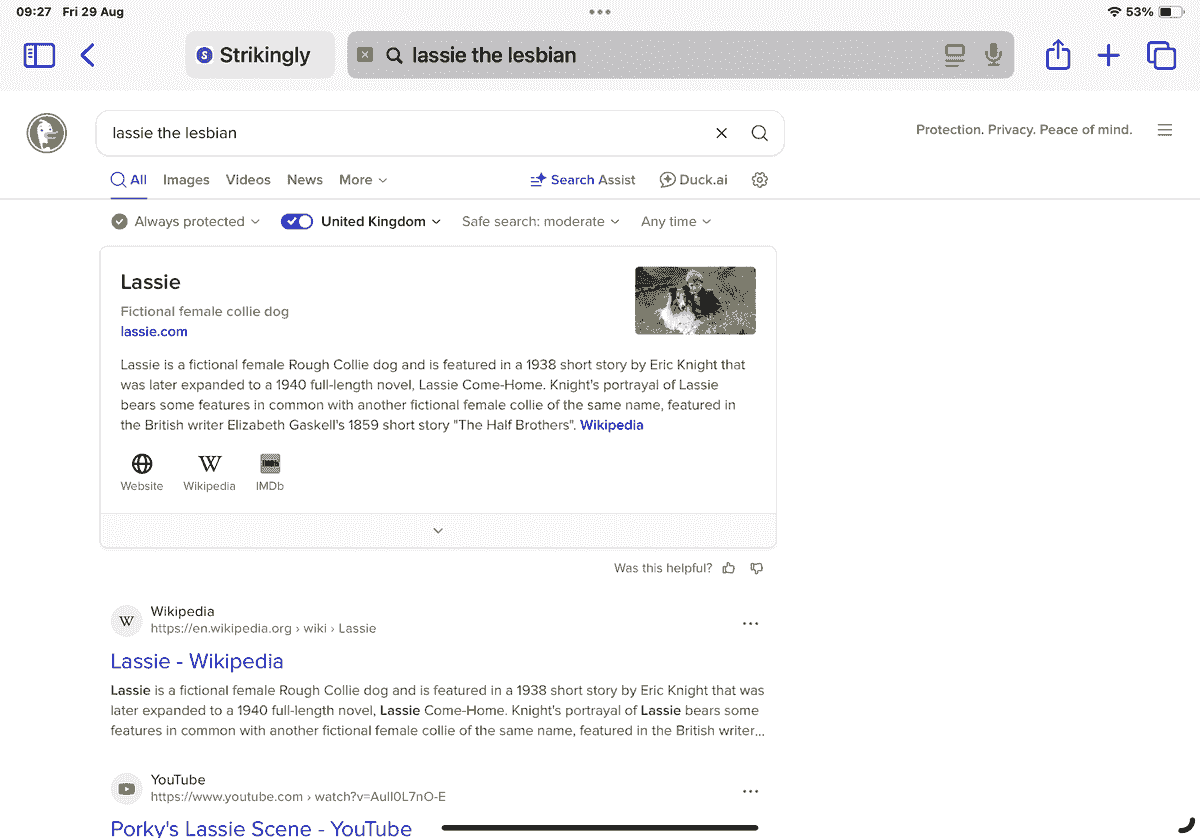Close the current tab with X icon
The height and width of the screenshot is (838, 1200).
365,55
